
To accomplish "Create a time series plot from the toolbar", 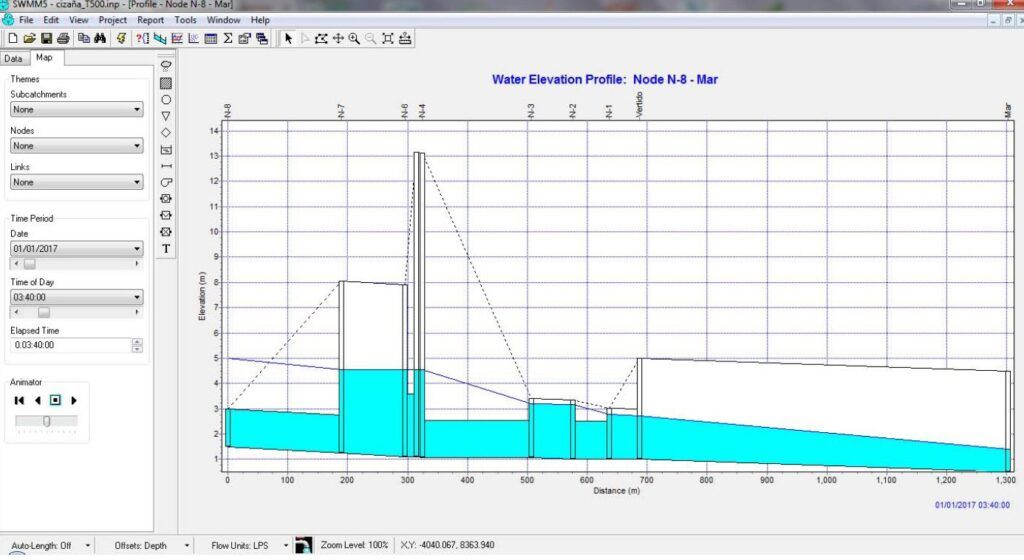I will pos(177,39).
